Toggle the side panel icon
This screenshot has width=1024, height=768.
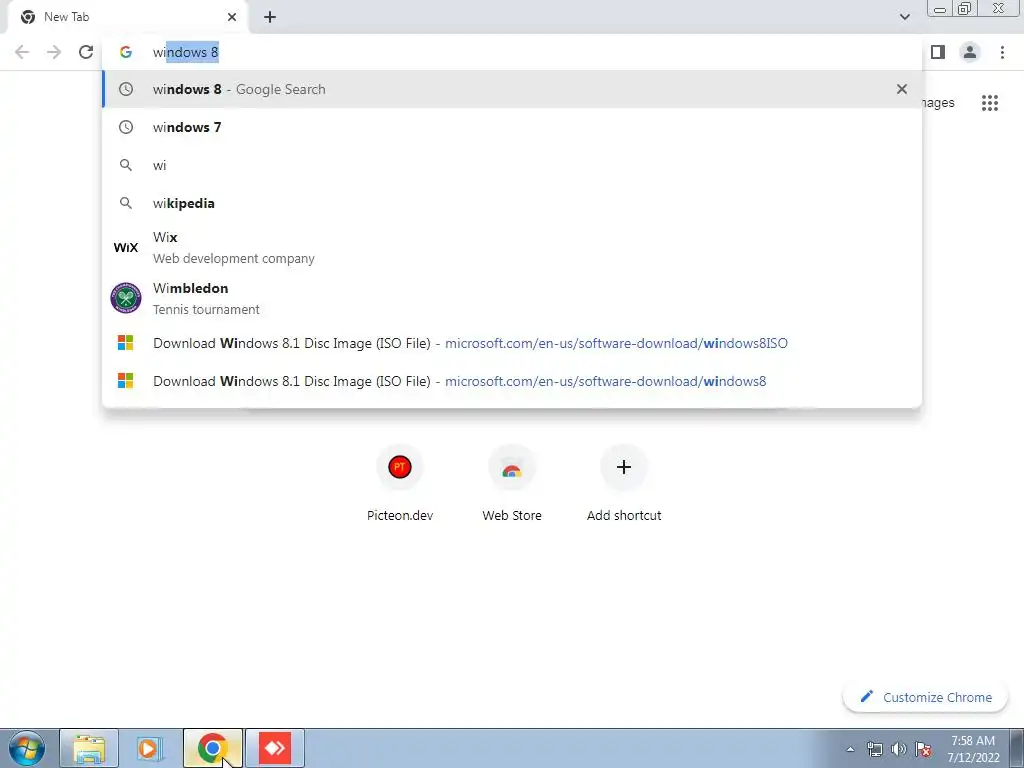point(938,52)
